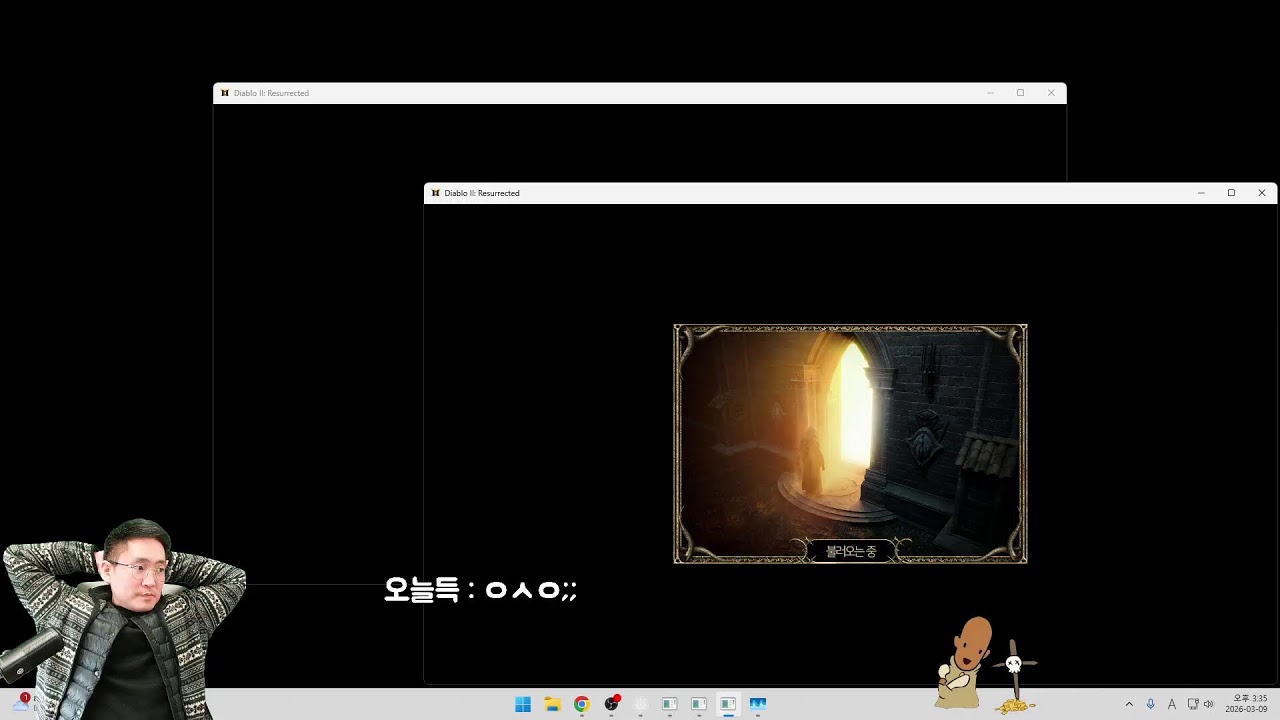This screenshot has width=1280, height=720.
Task: Open the volume tray icon
Action: 1208,704
